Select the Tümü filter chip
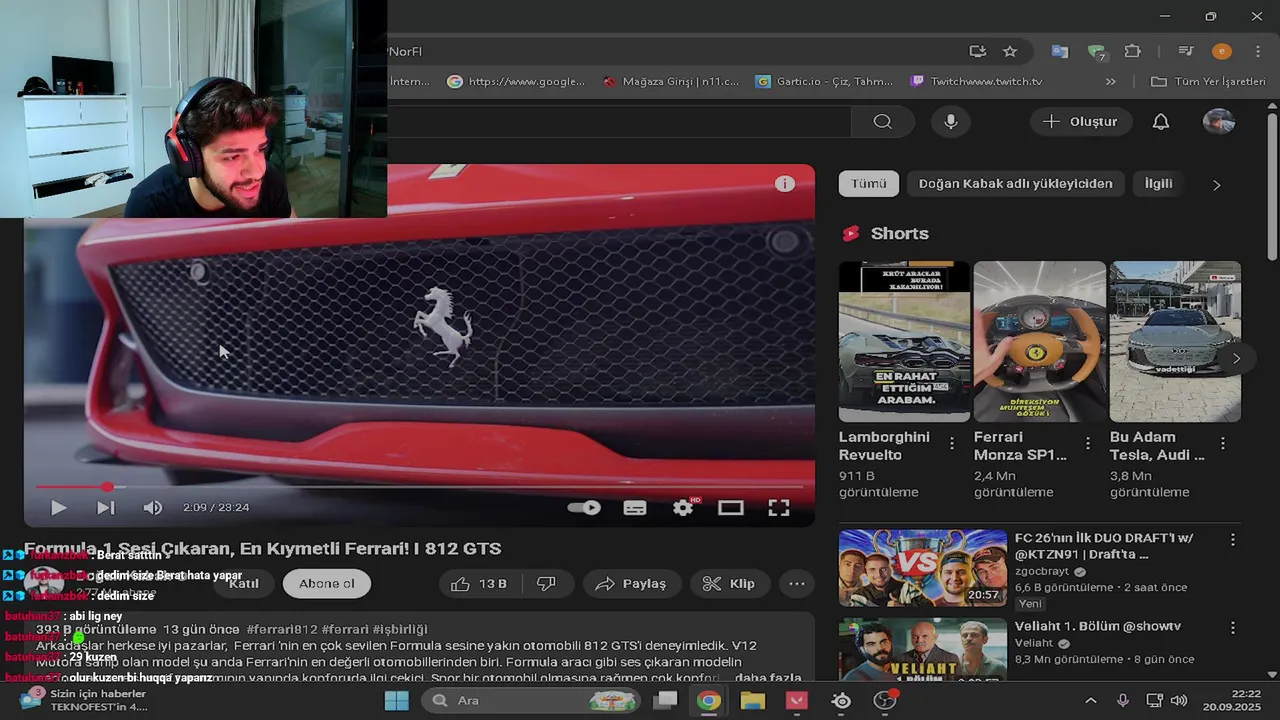Image resolution: width=1280 pixels, height=720 pixels. click(869, 184)
